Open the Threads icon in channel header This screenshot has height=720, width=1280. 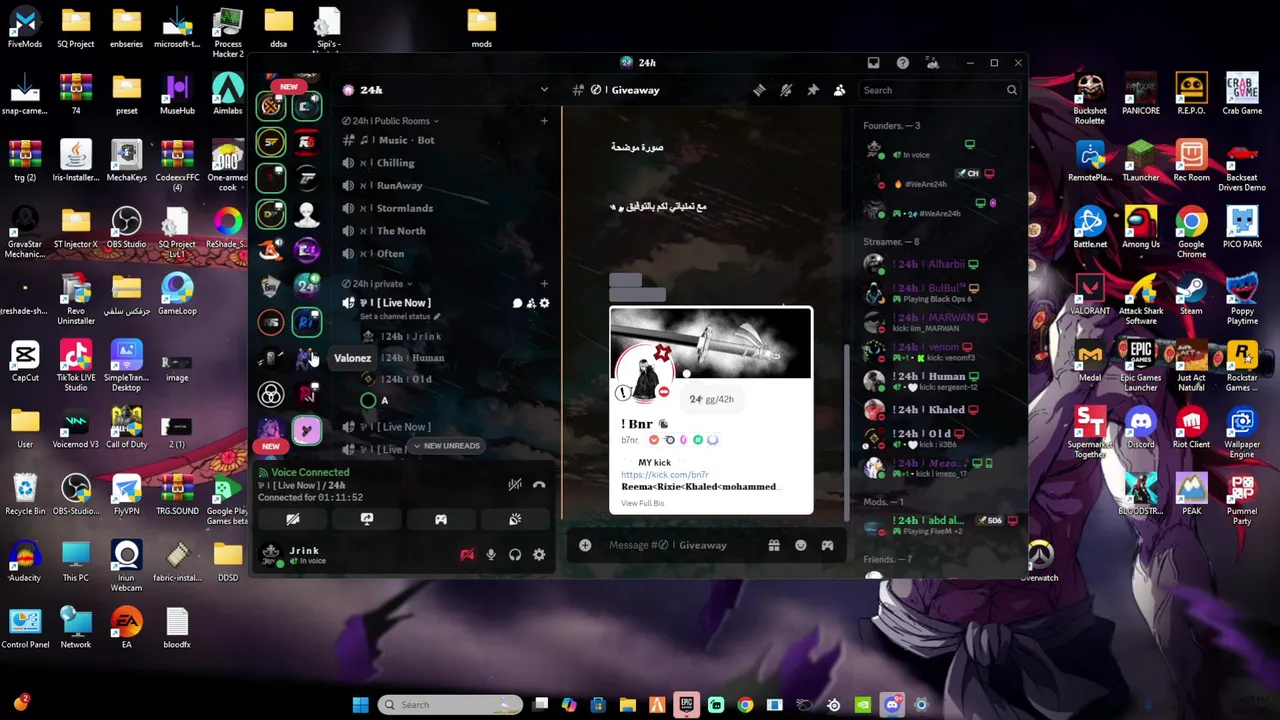[759, 90]
